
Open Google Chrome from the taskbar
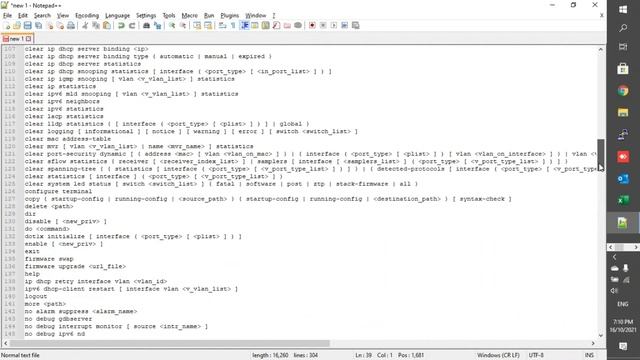pos(623,91)
